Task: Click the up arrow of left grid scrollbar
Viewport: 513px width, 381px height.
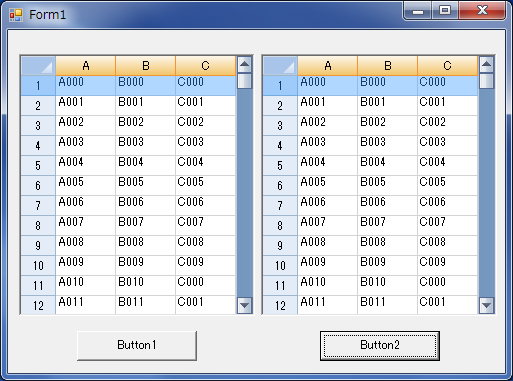Action: [x=245, y=64]
